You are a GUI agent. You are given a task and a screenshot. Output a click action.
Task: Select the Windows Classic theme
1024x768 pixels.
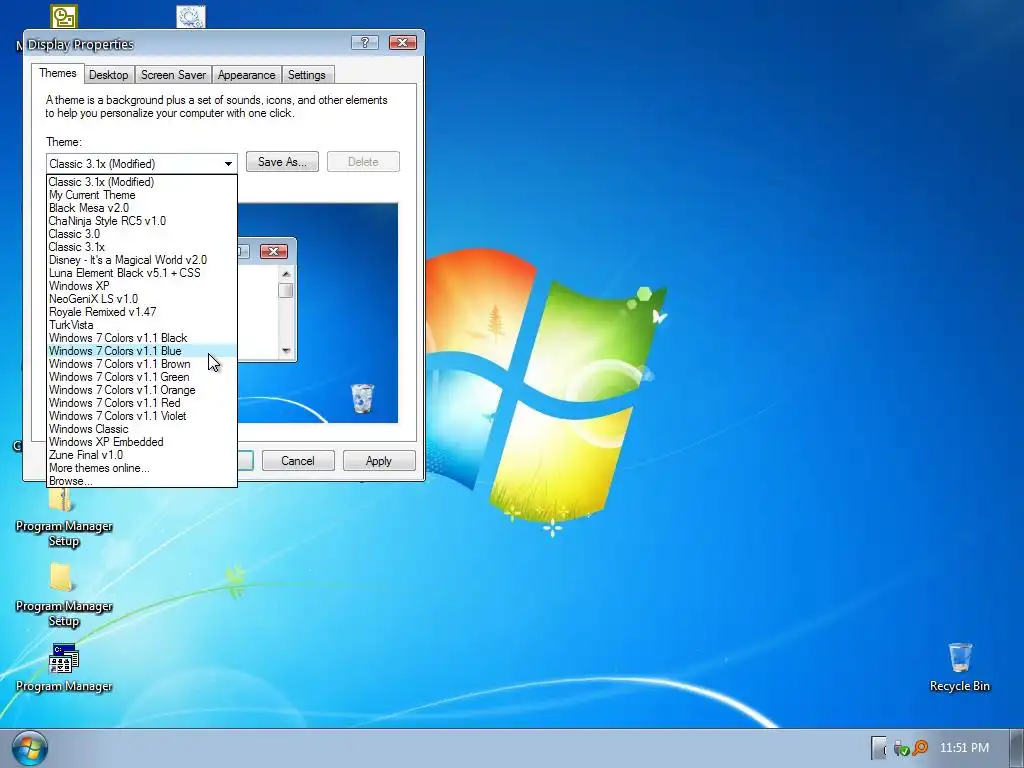tap(142, 429)
